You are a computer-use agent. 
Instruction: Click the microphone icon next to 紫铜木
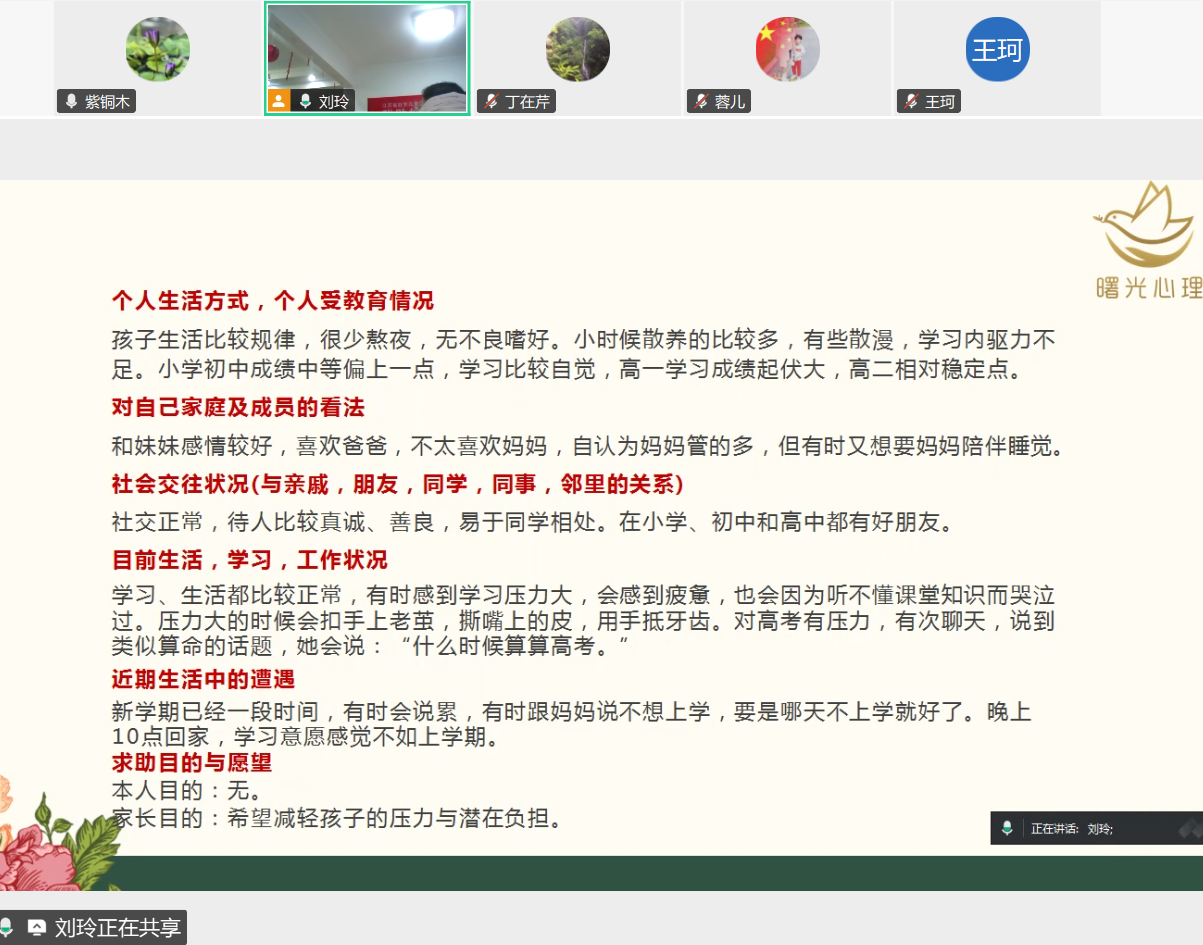pos(71,102)
